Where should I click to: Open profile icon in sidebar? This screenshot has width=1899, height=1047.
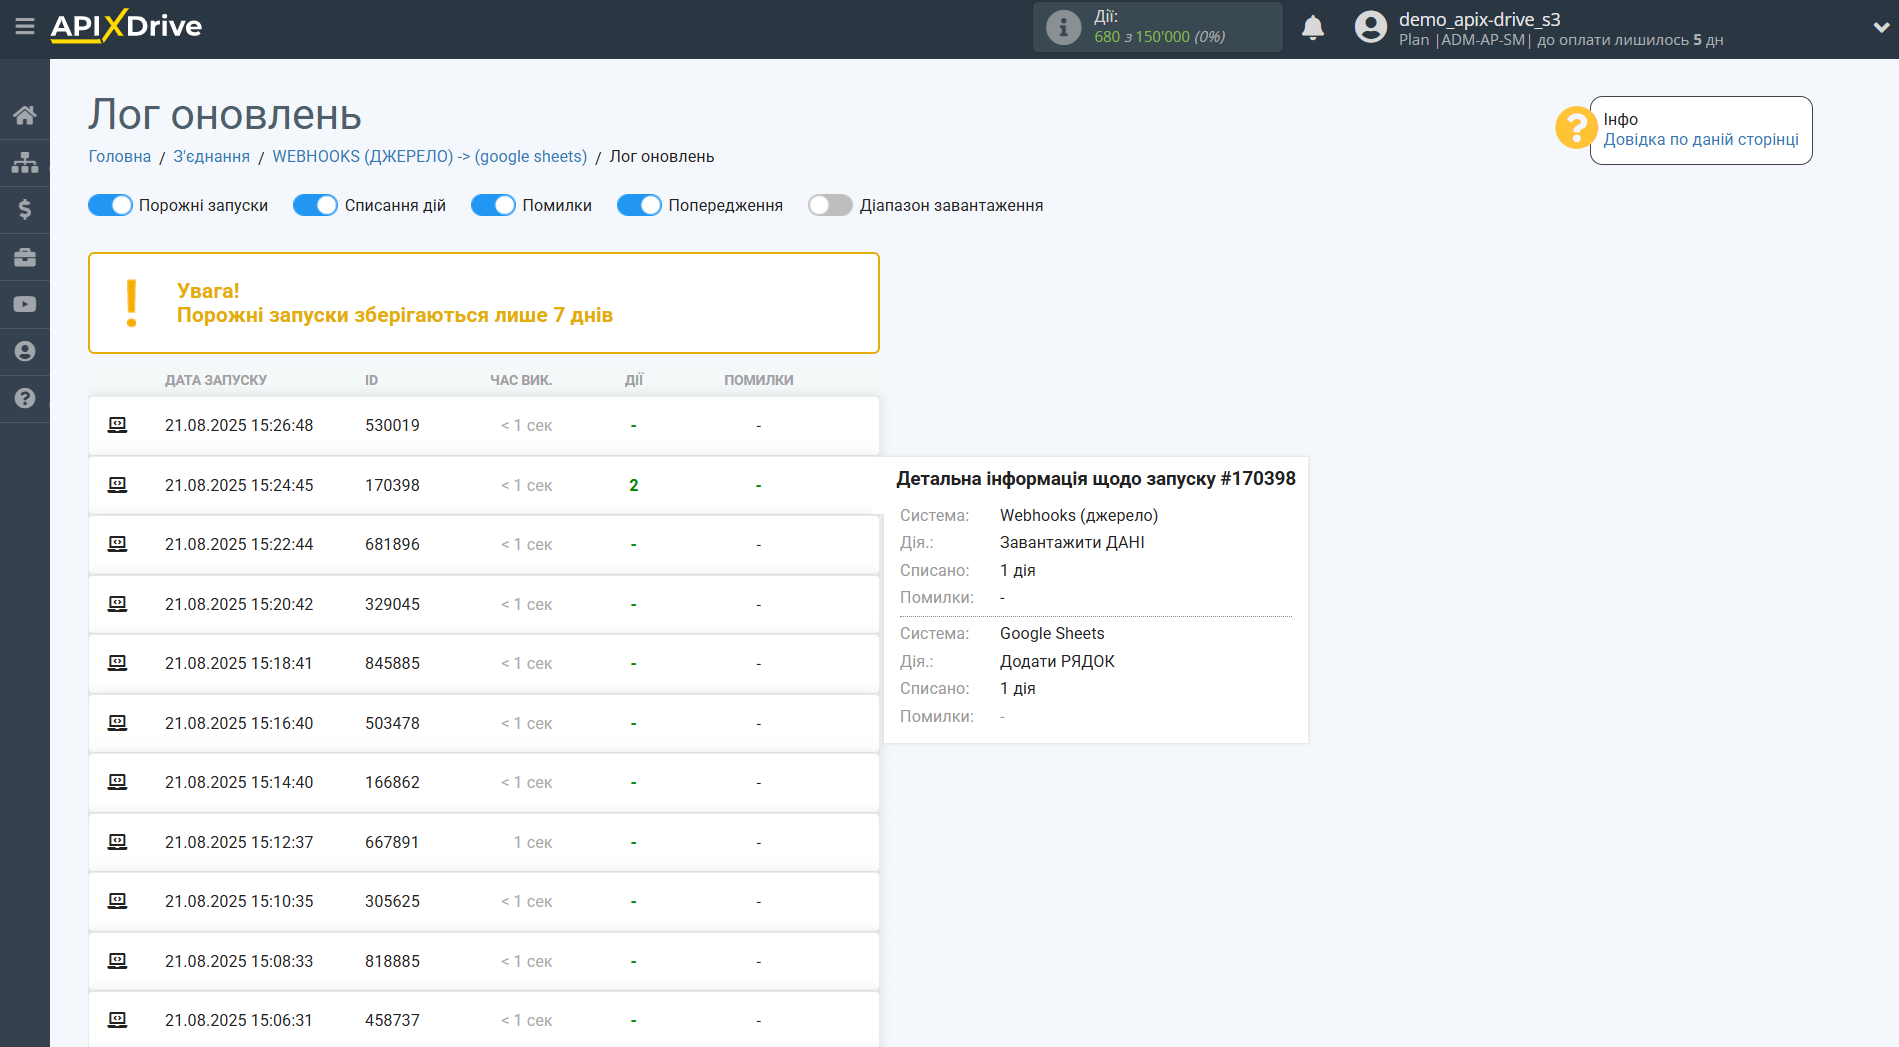click(x=25, y=351)
